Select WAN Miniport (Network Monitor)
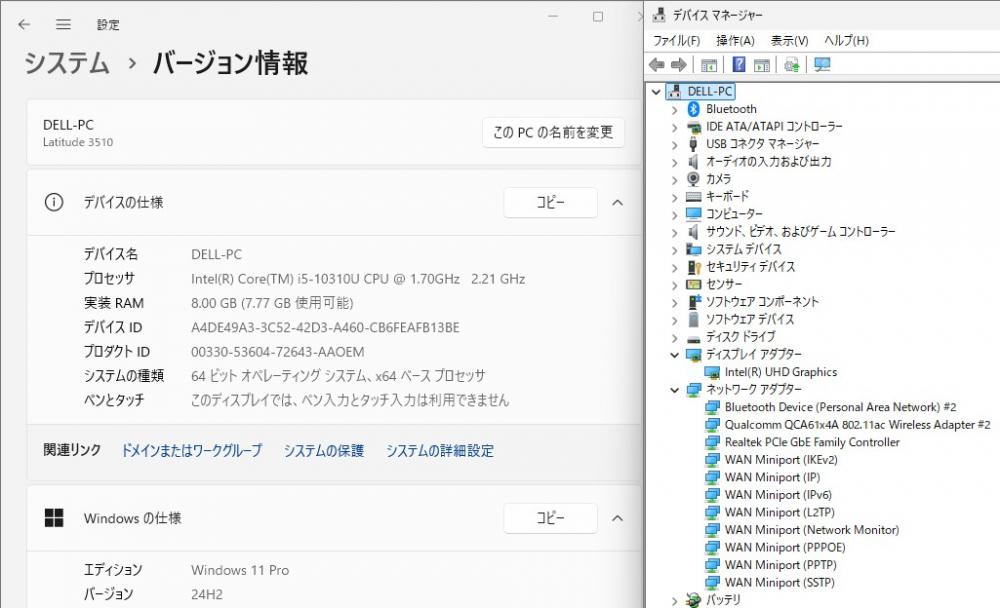This screenshot has width=1000, height=608. tap(812, 530)
